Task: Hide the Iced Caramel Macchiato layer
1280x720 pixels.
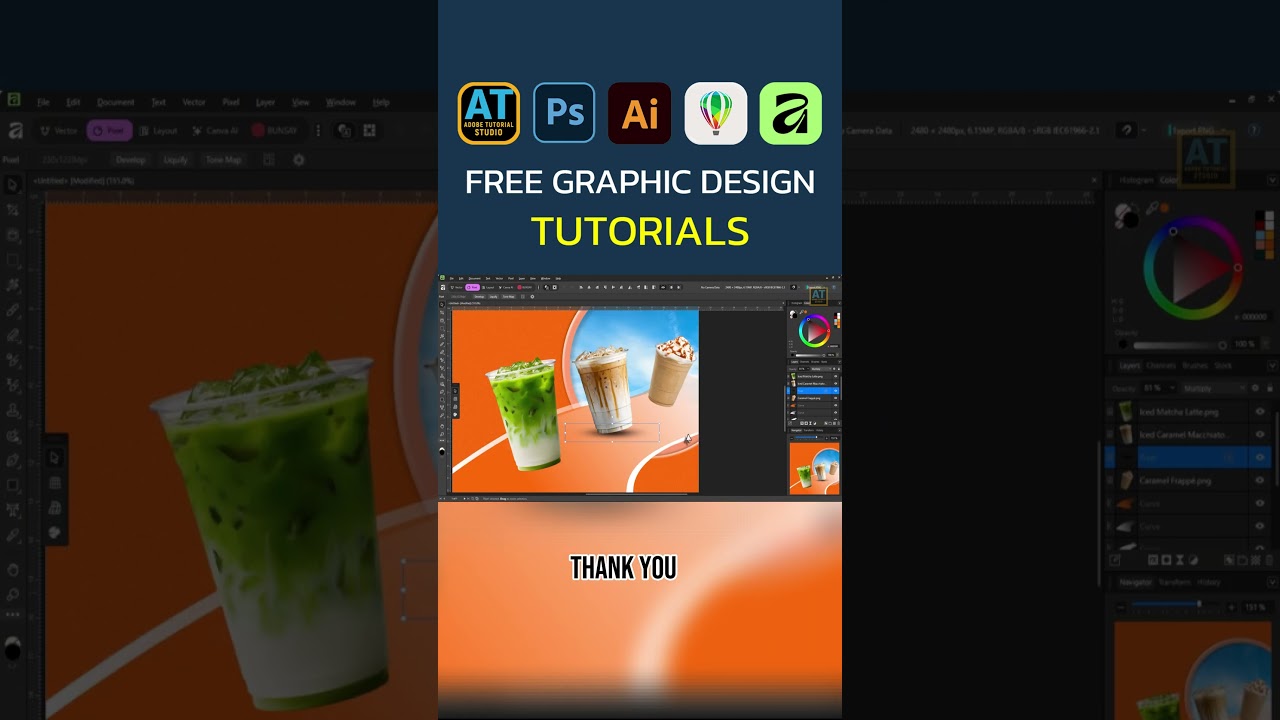Action: coord(1260,434)
